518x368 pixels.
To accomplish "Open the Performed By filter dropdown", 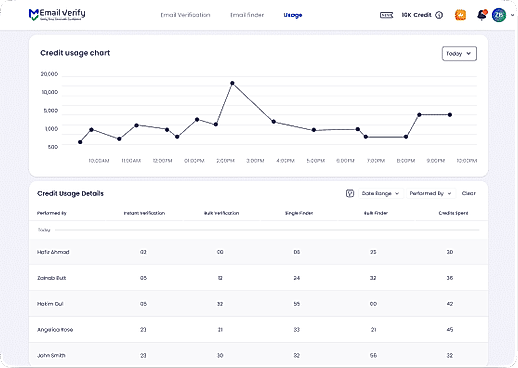I will click(x=430, y=193).
